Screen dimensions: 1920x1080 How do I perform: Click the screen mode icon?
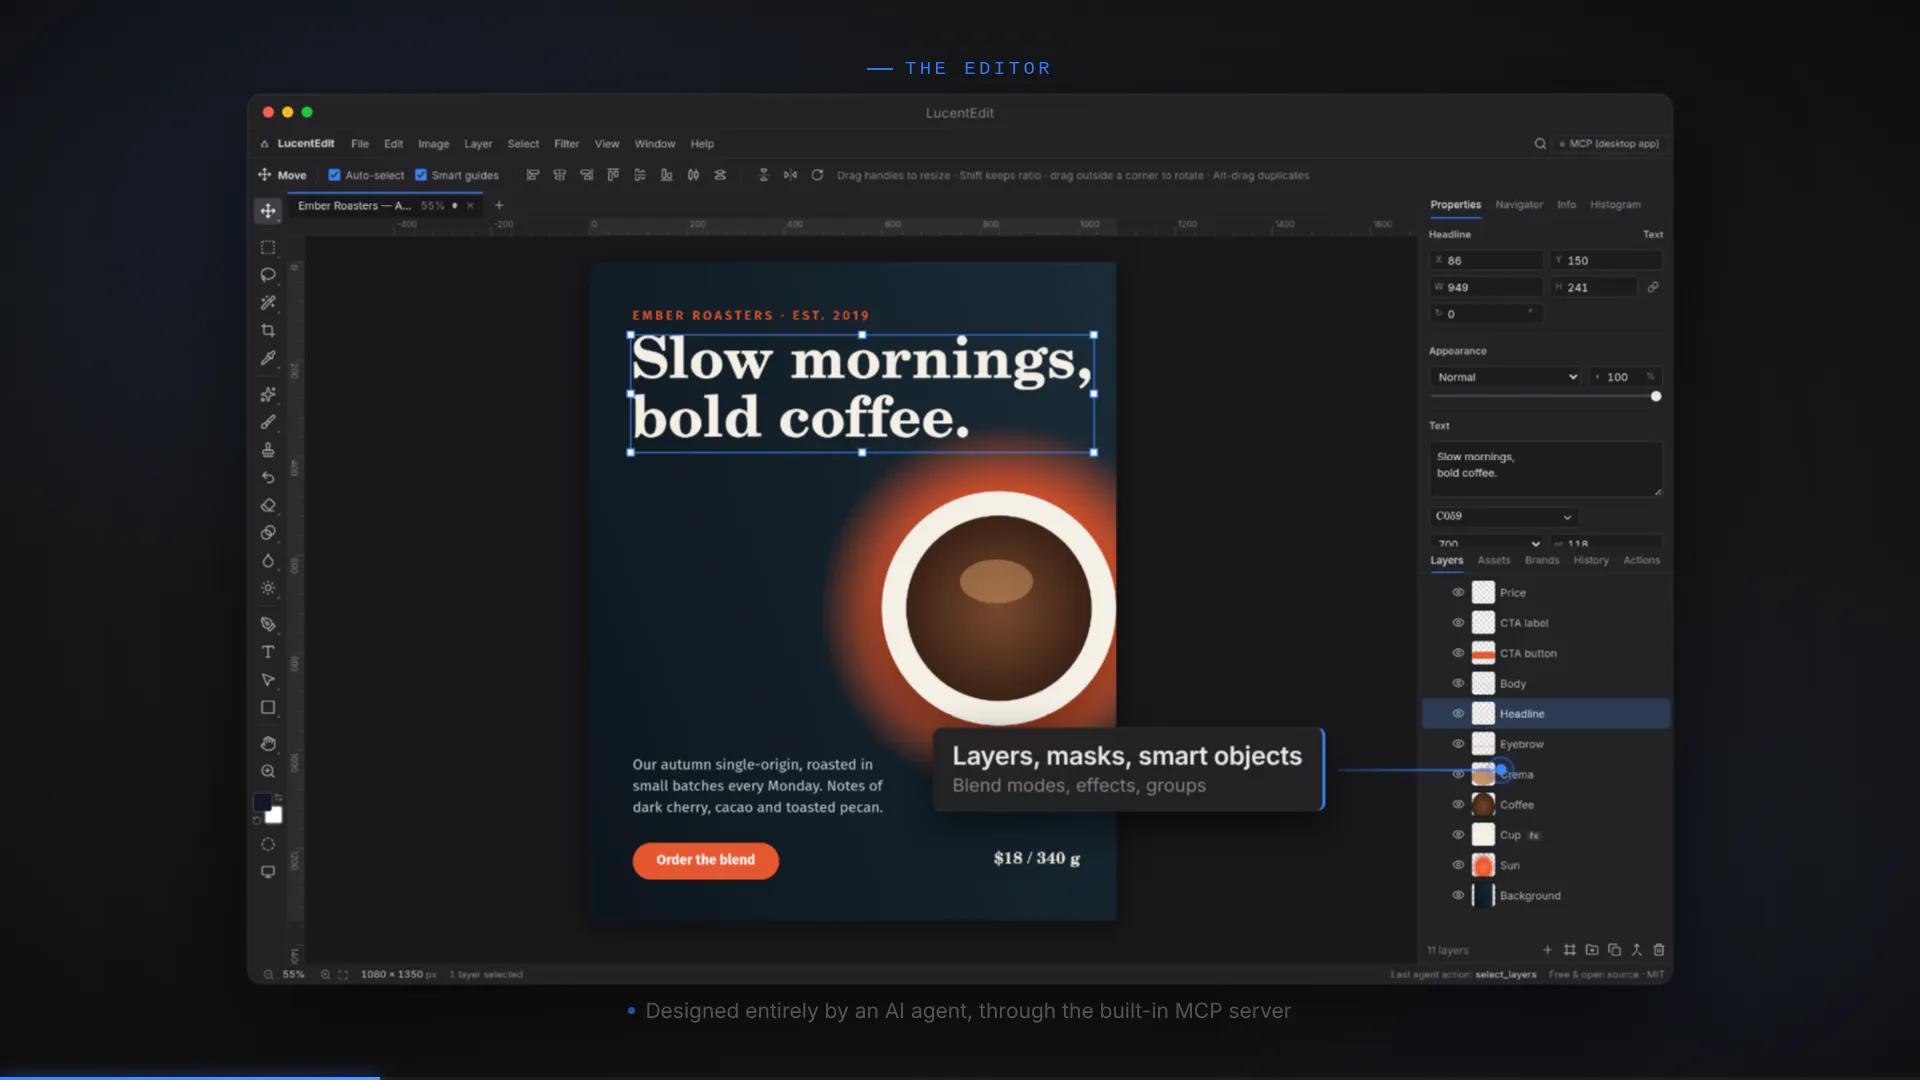268,872
